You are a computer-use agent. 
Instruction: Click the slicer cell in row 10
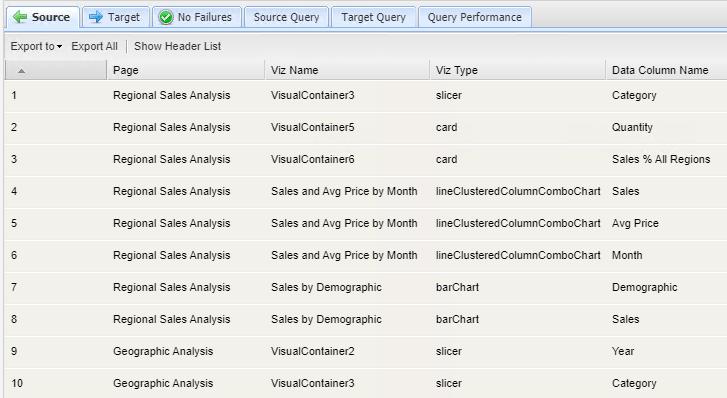(449, 384)
